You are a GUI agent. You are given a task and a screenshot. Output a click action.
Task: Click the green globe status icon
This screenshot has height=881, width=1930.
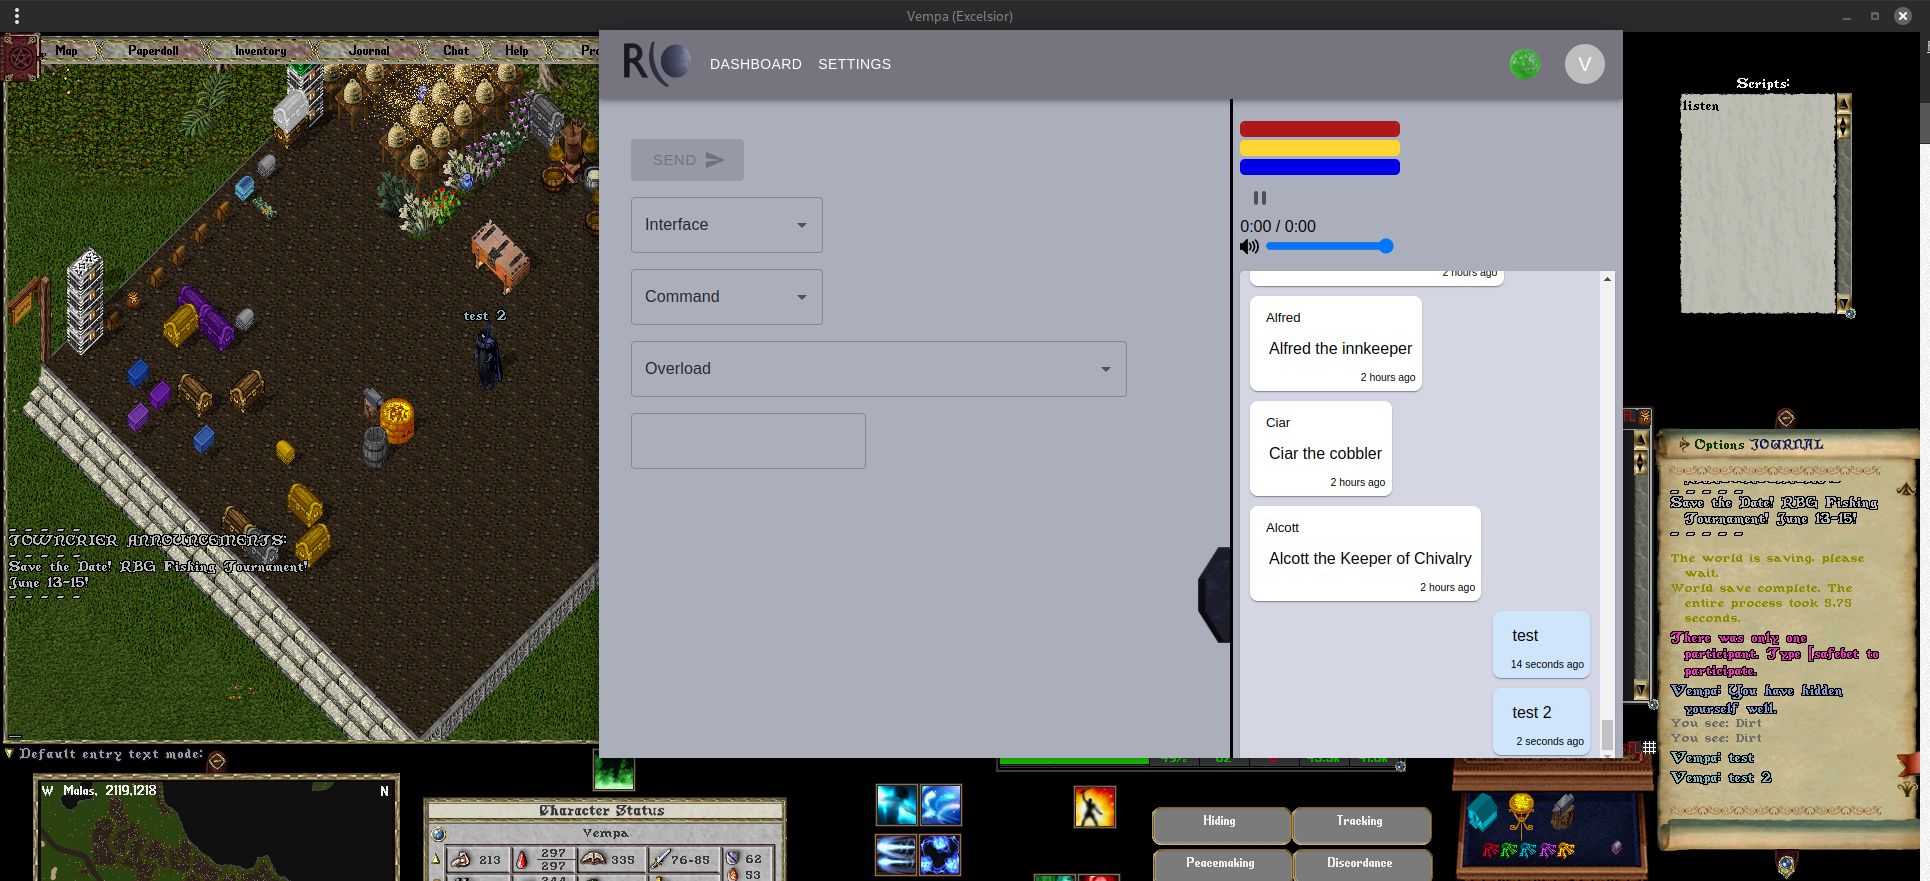tap(1524, 64)
